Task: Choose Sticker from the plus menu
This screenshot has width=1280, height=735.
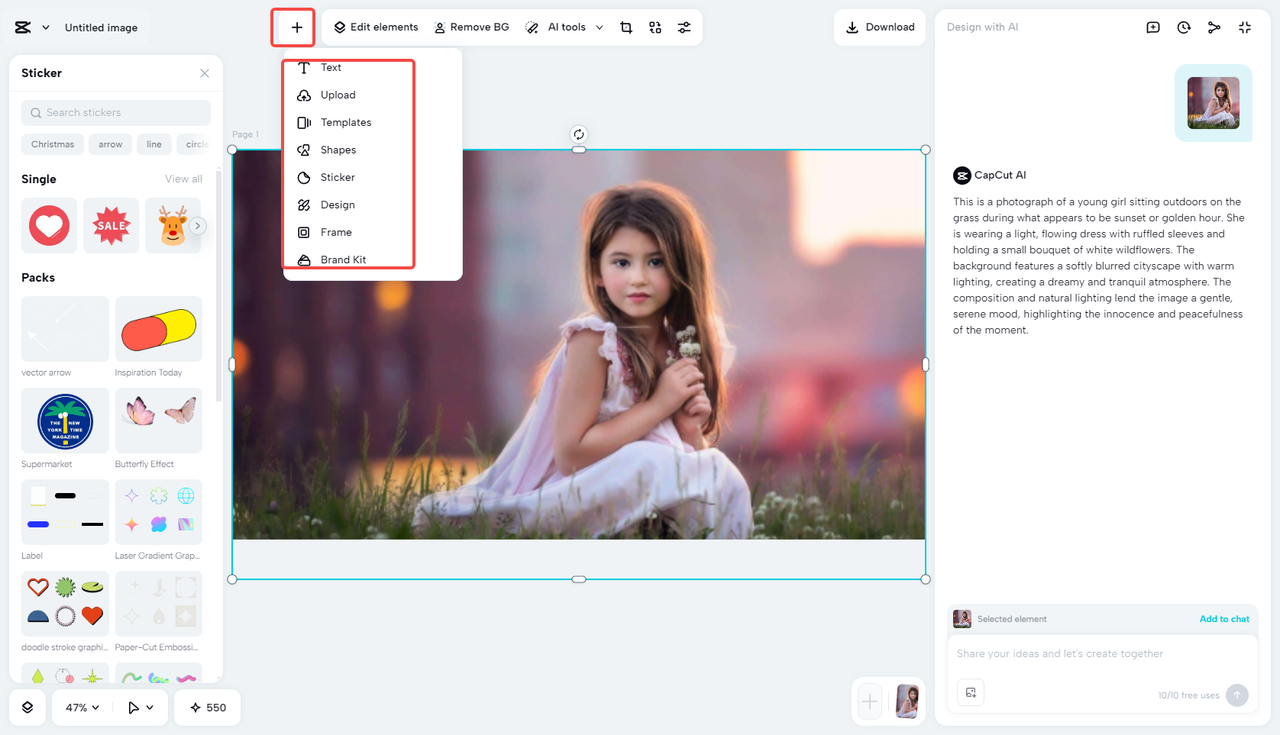Action: click(x=337, y=177)
